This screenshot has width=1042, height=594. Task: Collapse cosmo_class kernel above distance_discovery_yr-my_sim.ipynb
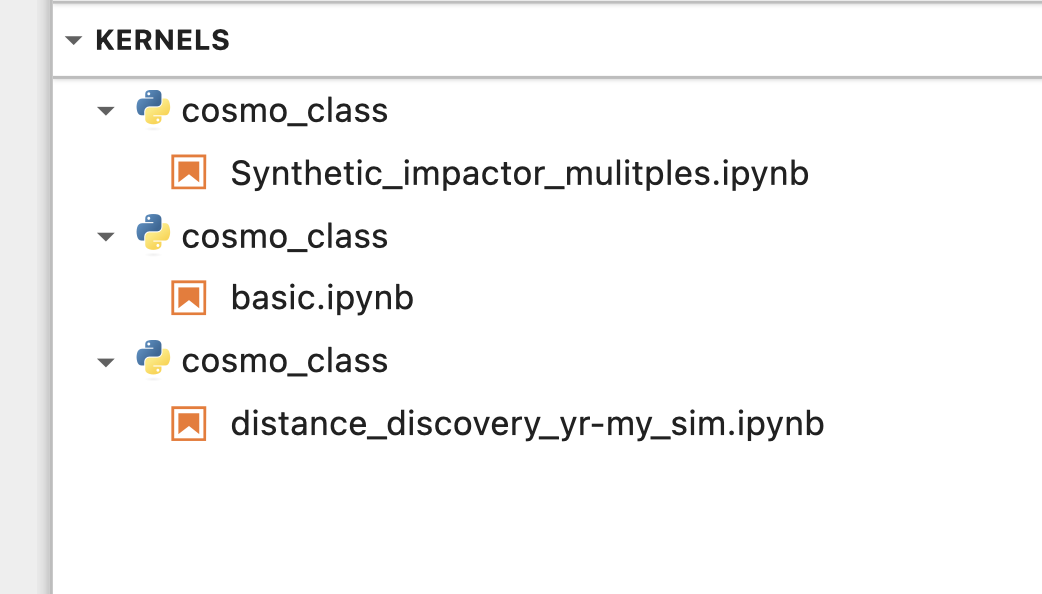coord(106,361)
